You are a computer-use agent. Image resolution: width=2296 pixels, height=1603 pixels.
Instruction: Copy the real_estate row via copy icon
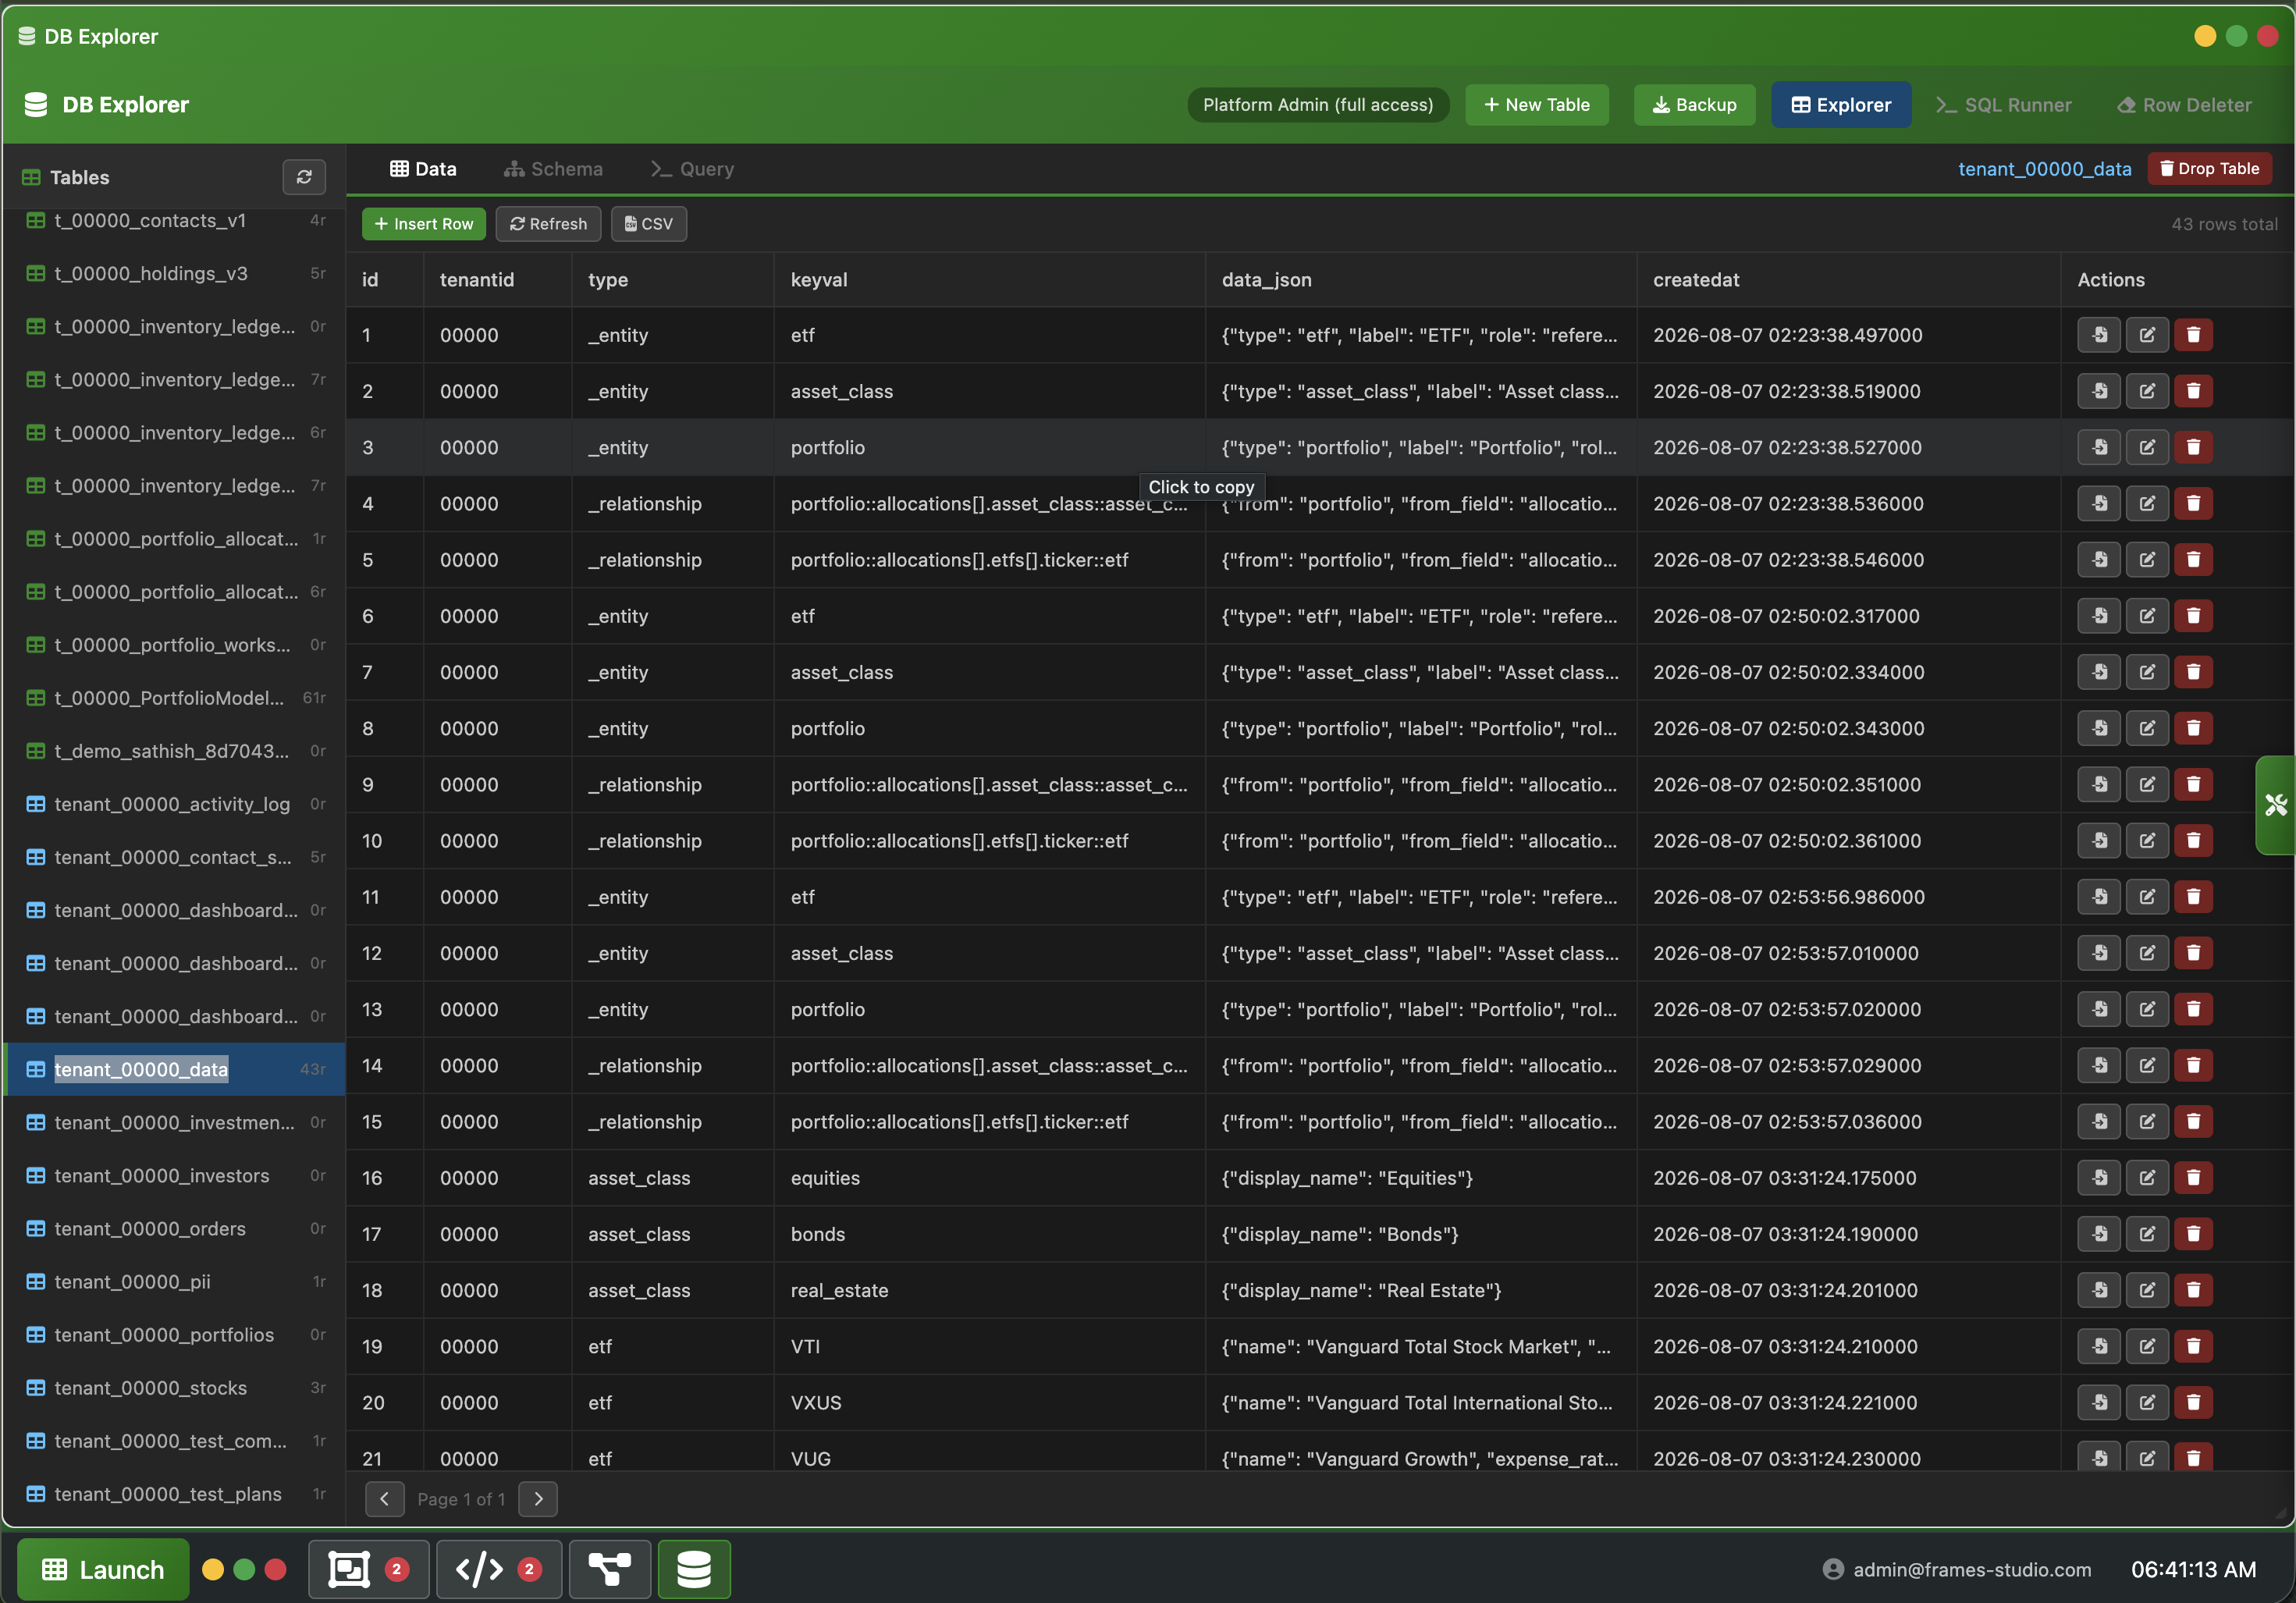[2099, 1290]
